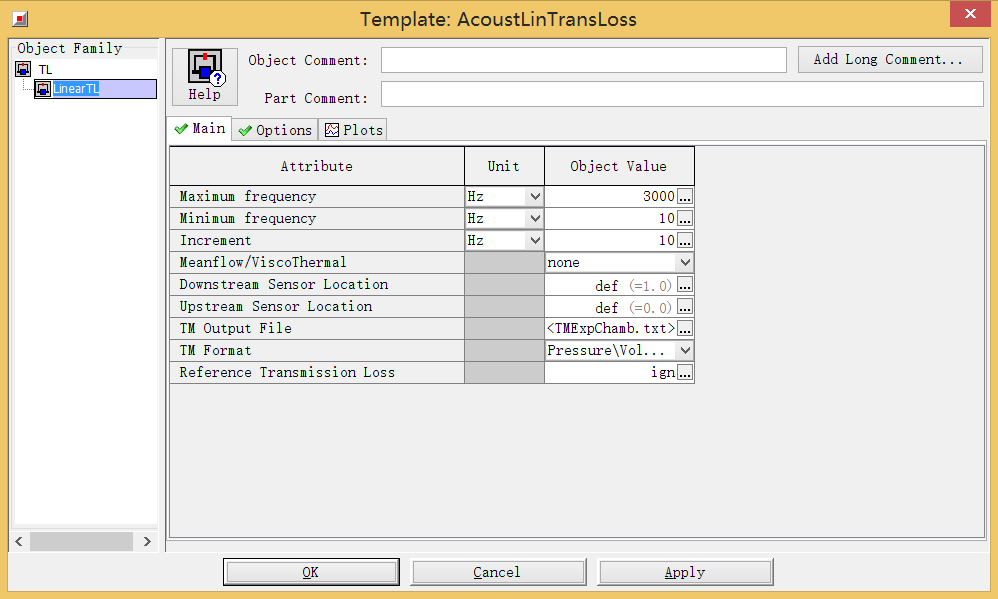Open the TM Format dropdown

pyautogui.click(x=685, y=351)
